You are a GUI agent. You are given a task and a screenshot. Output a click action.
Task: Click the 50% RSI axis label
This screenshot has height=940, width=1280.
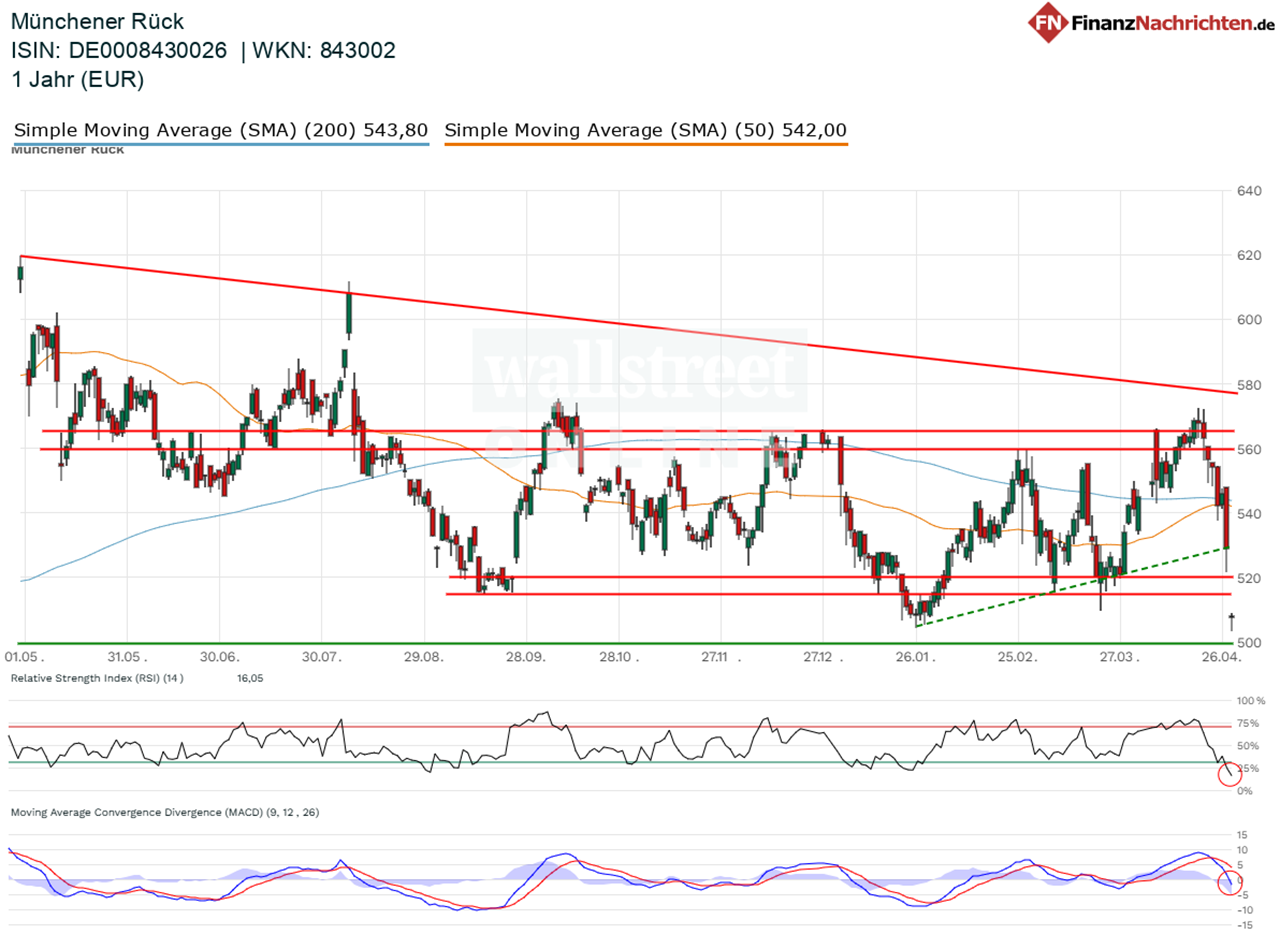pos(1249,746)
